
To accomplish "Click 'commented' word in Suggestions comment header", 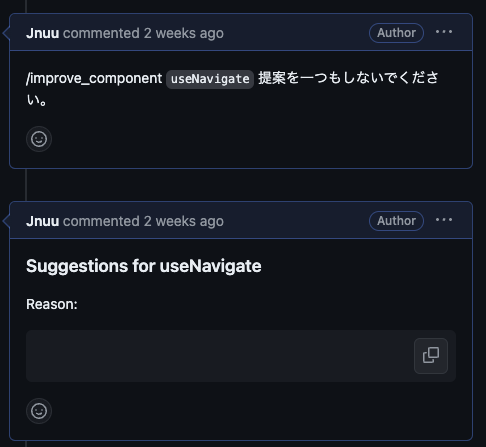I will click(x=101, y=221).
